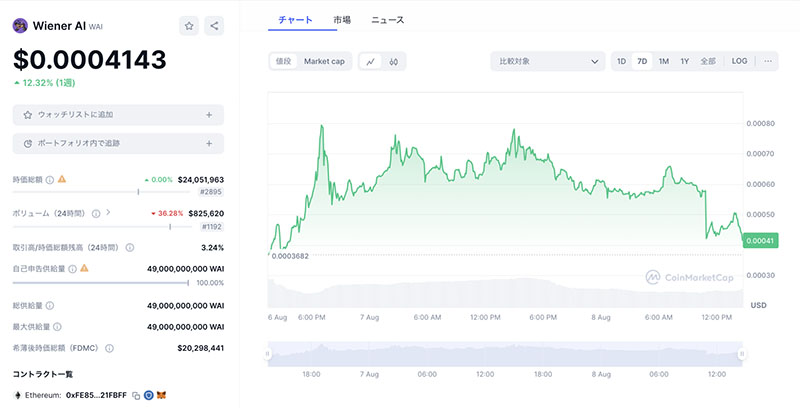Open the share icon button
The width and height of the screenshot is (800, 409).
[214, 25]
